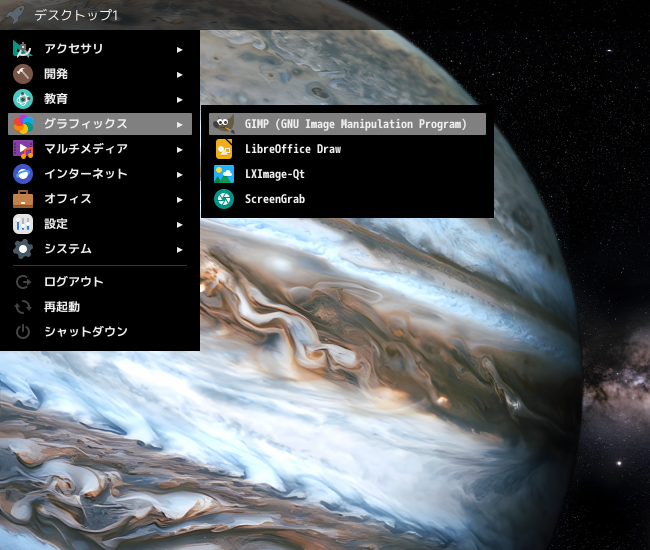Select the 教育 label
The width and height of the screenshot is (650, 550).
tap(56, 99)
